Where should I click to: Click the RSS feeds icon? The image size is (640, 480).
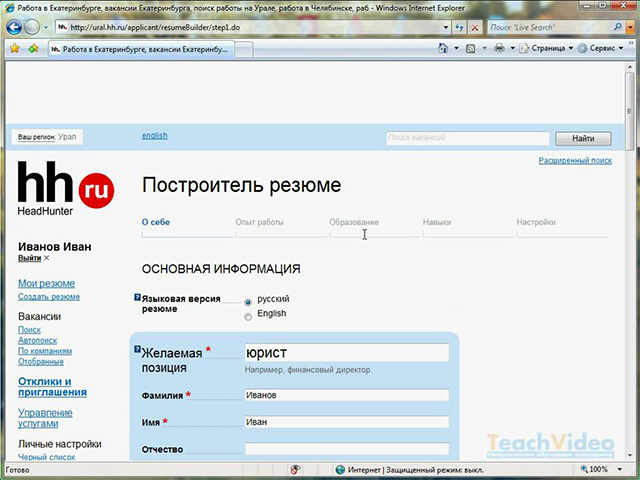471,49
